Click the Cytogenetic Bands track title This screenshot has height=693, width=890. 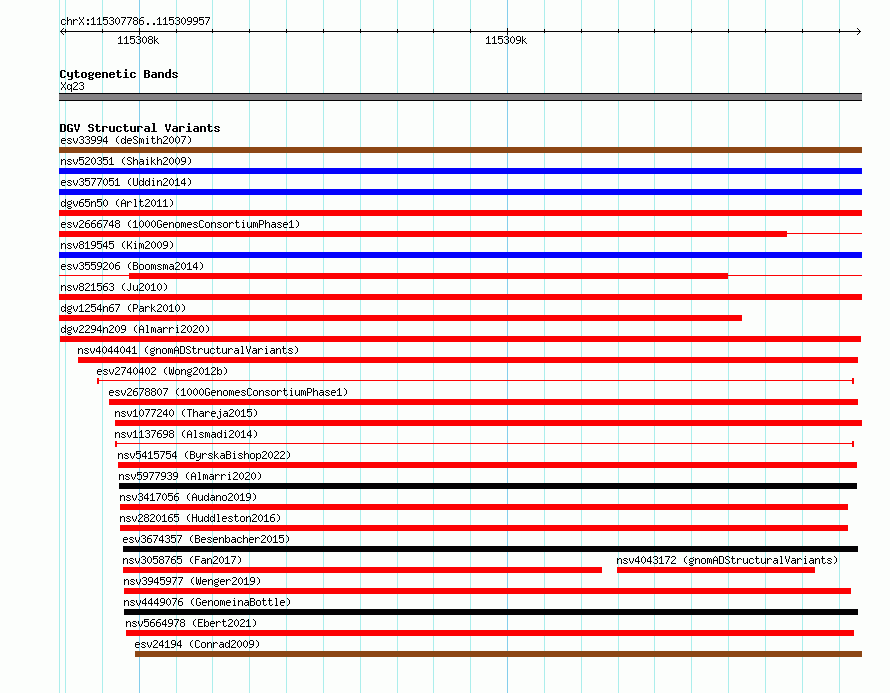119,74
